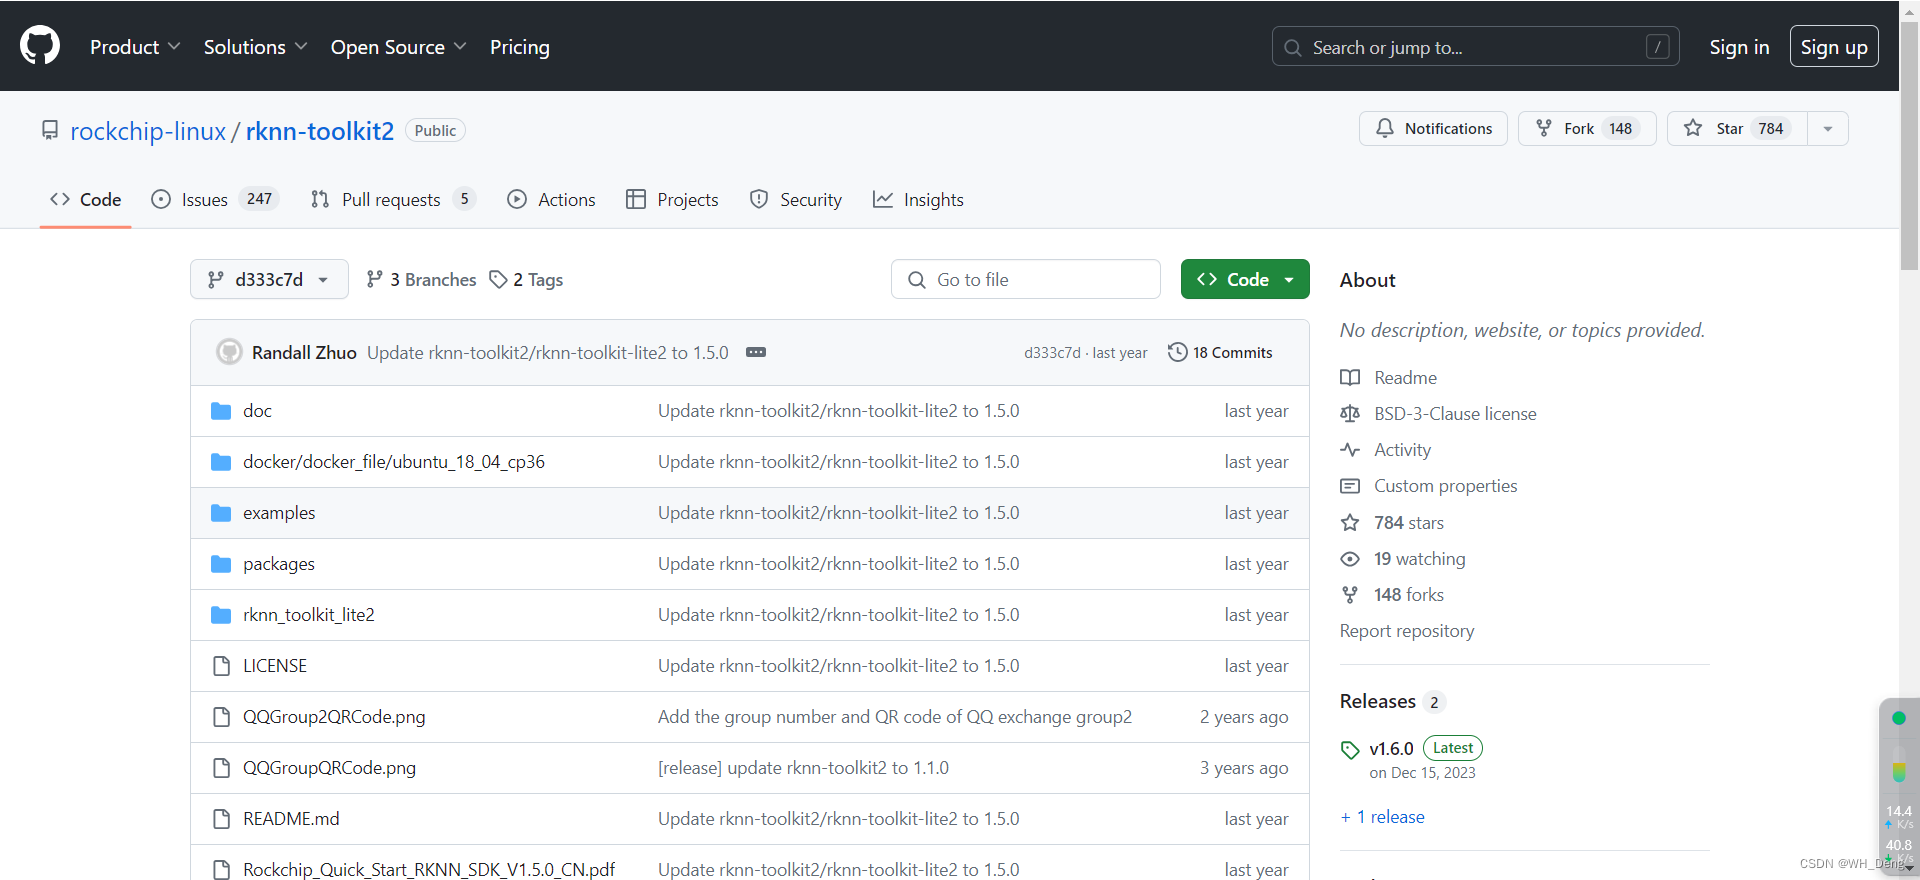This screenshot has height=880, width=1920.
Task: Open the latest commit d333c7d hash link
Action: tap(1052, 353)
